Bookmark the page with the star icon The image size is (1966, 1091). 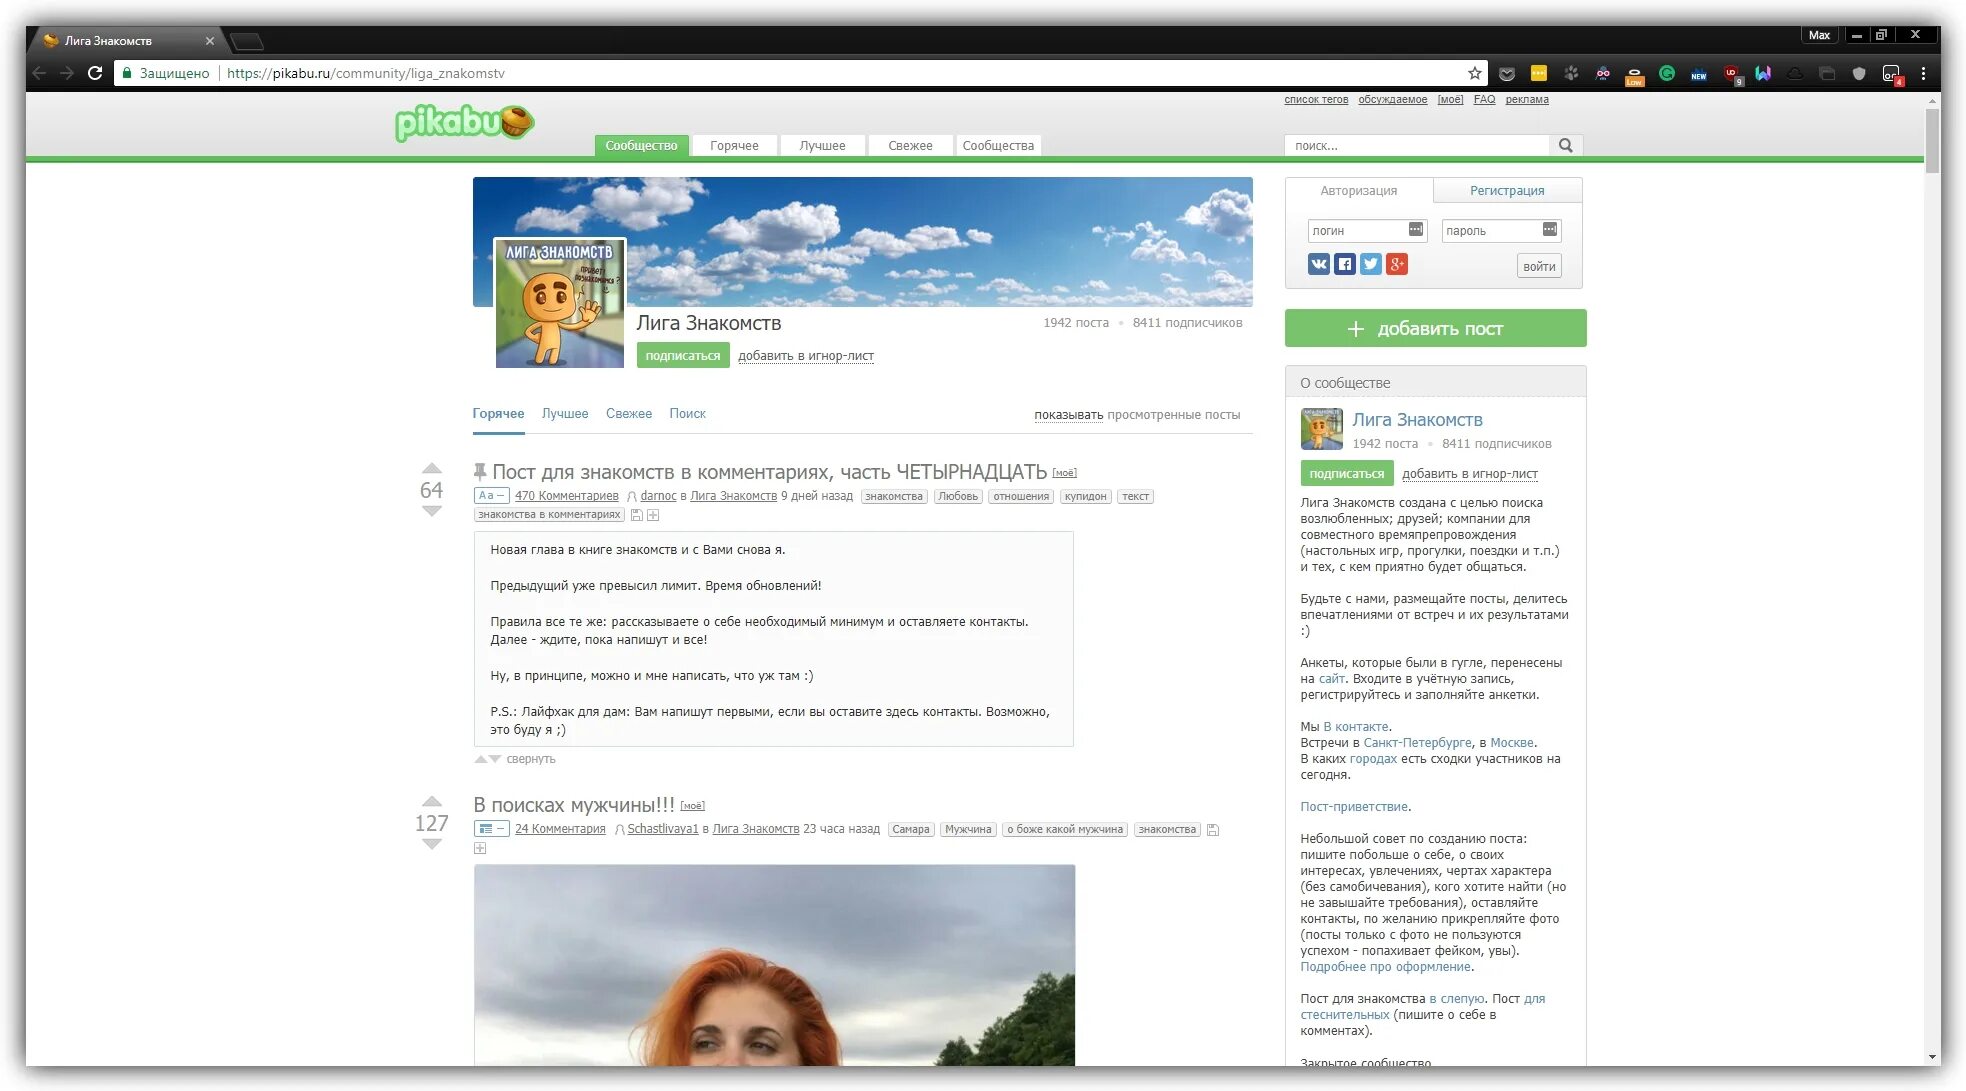click(1474, 73)
